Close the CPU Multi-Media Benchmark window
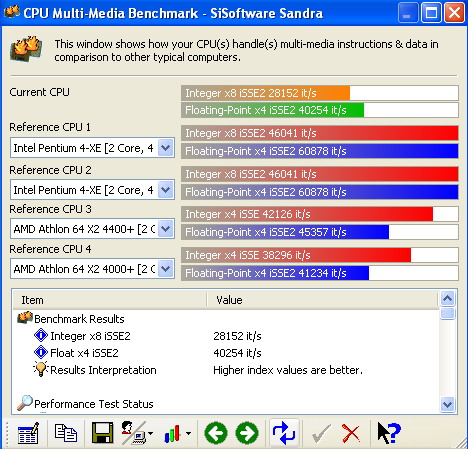The image size is (468, 449). [x=454, y=13]
